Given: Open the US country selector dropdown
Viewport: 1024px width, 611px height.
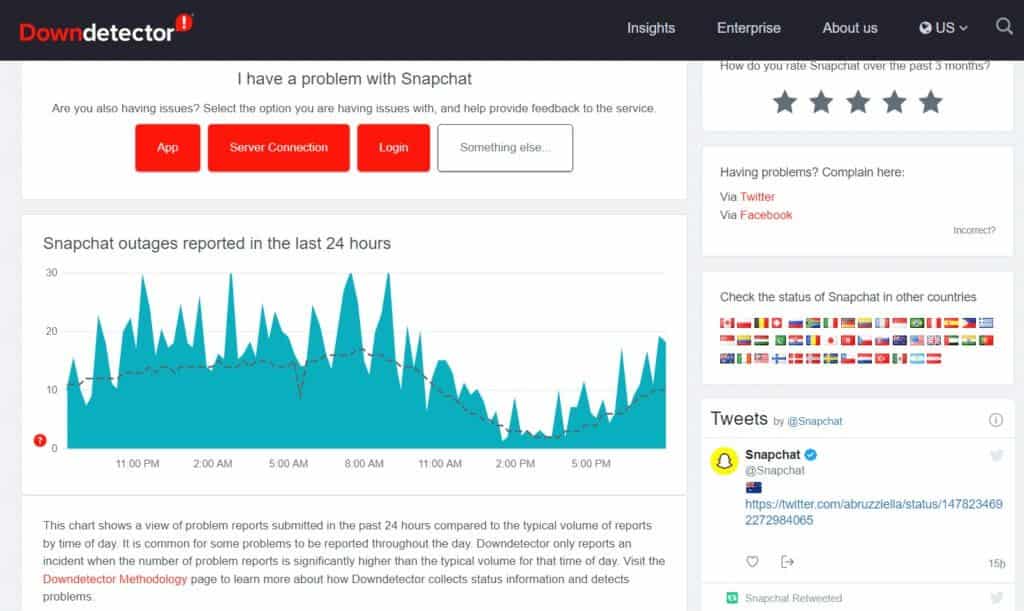Looking at the screenshot, I should 943,28.
